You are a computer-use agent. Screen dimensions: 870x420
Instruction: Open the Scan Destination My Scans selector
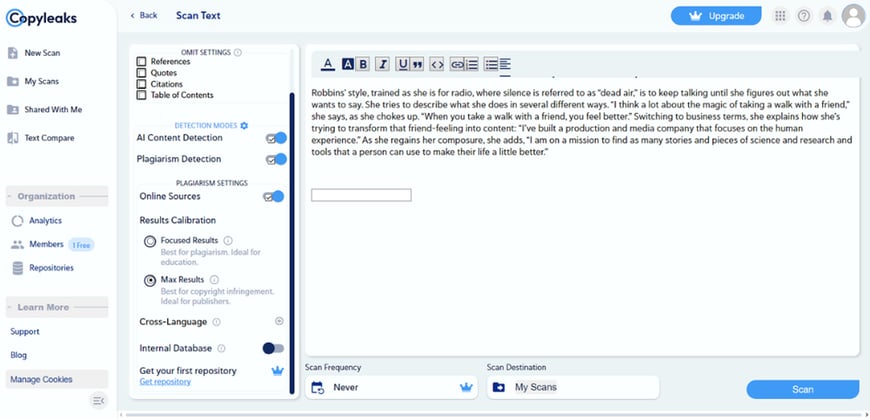click(x=572, y=387)
